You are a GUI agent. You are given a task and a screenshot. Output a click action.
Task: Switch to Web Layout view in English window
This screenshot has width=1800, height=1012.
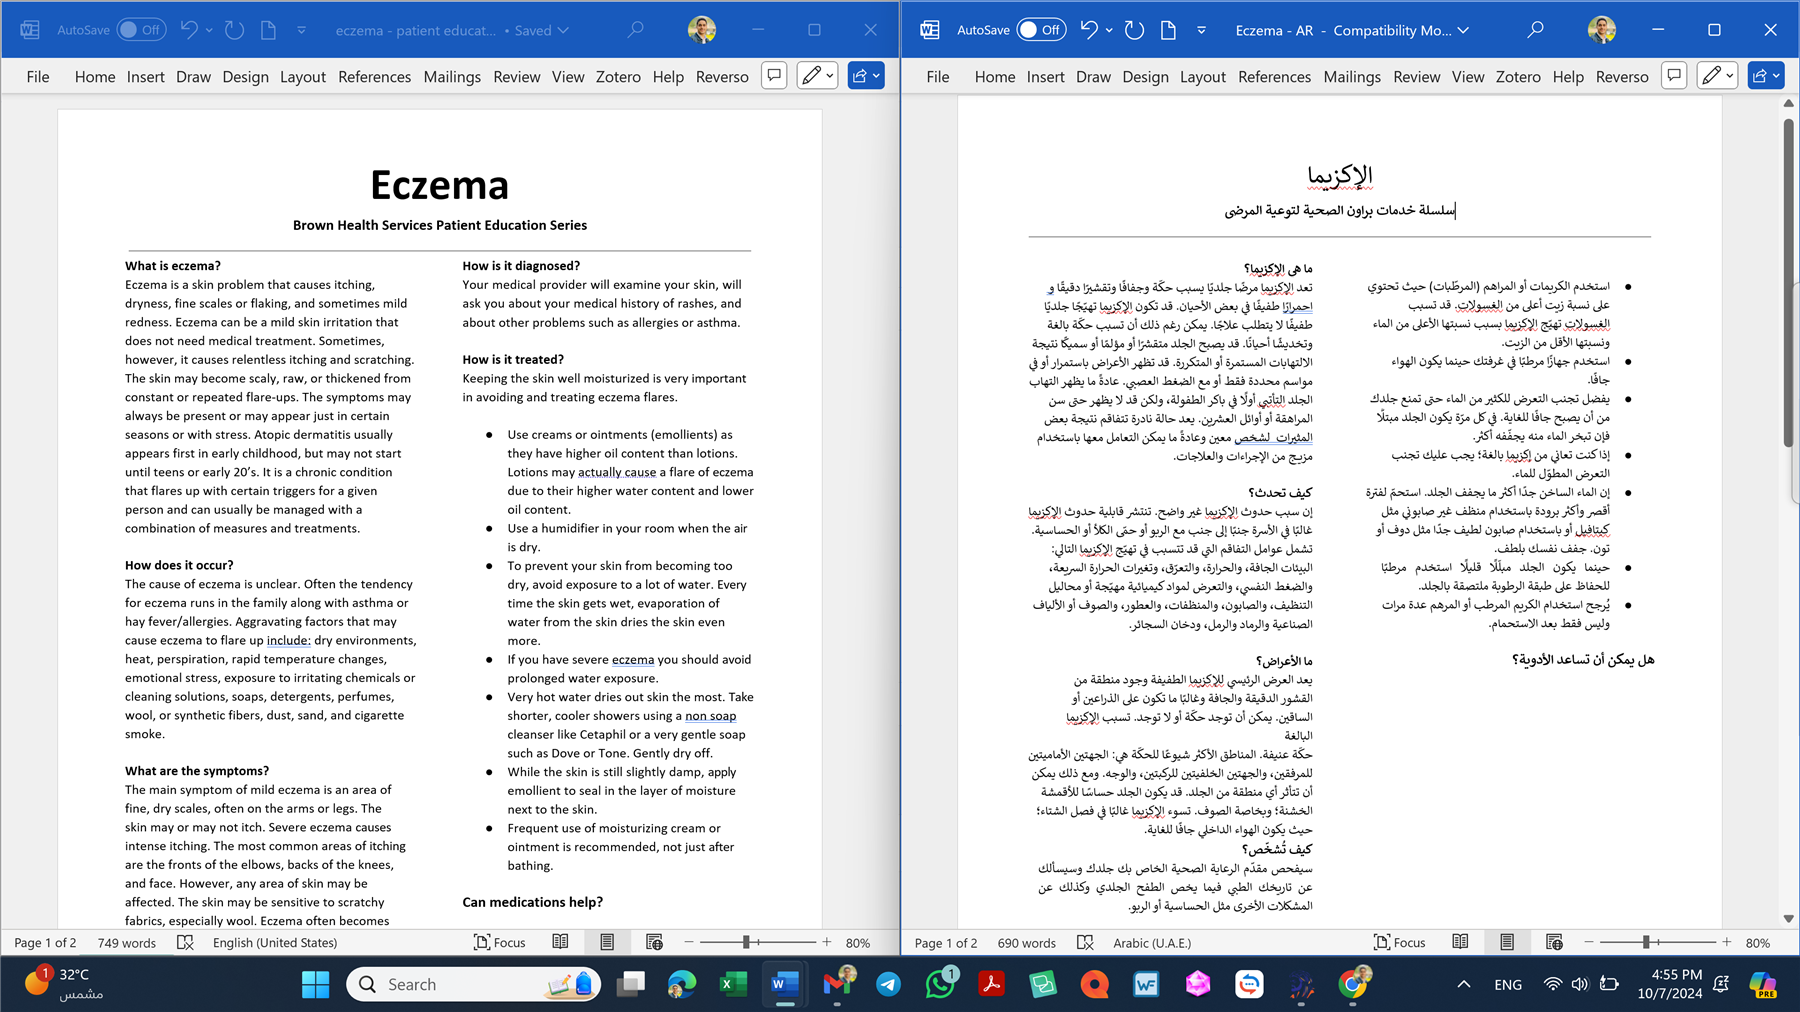click(654, 942)
